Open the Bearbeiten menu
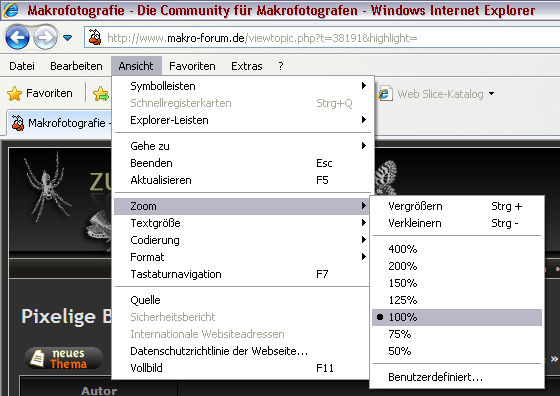Viewport: 560px width, 396px height. (x=76, y=66)
